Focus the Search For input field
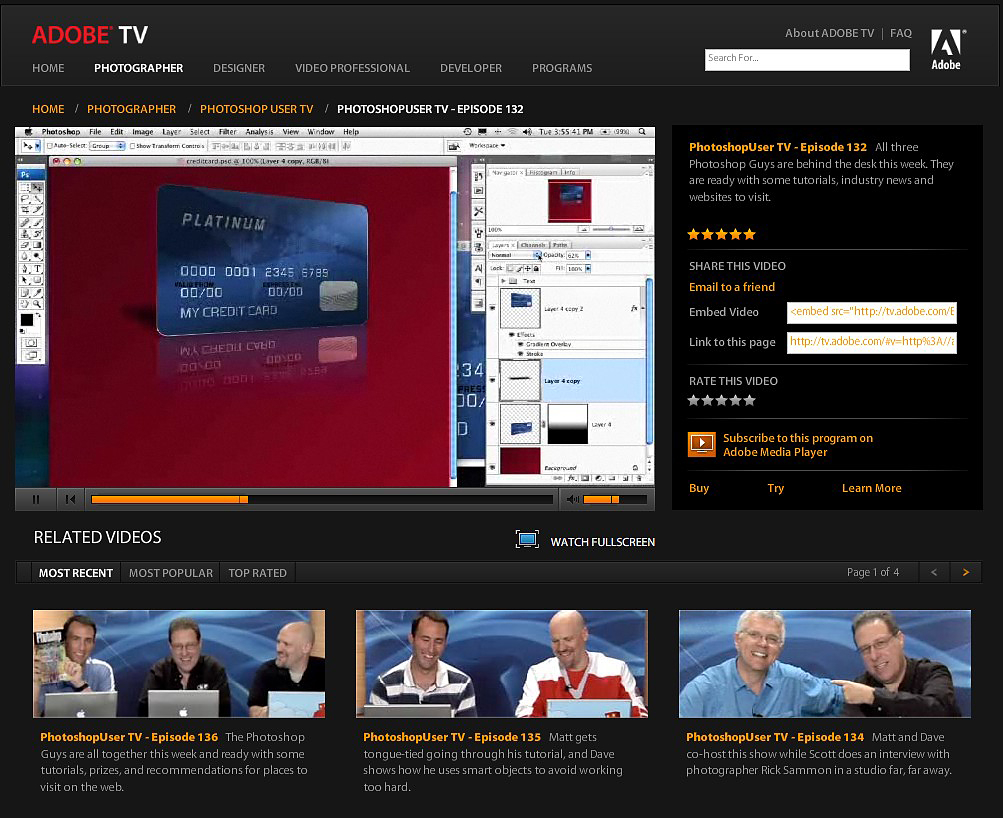Viewport: 1003px width, 818px height. pos(807,59)
